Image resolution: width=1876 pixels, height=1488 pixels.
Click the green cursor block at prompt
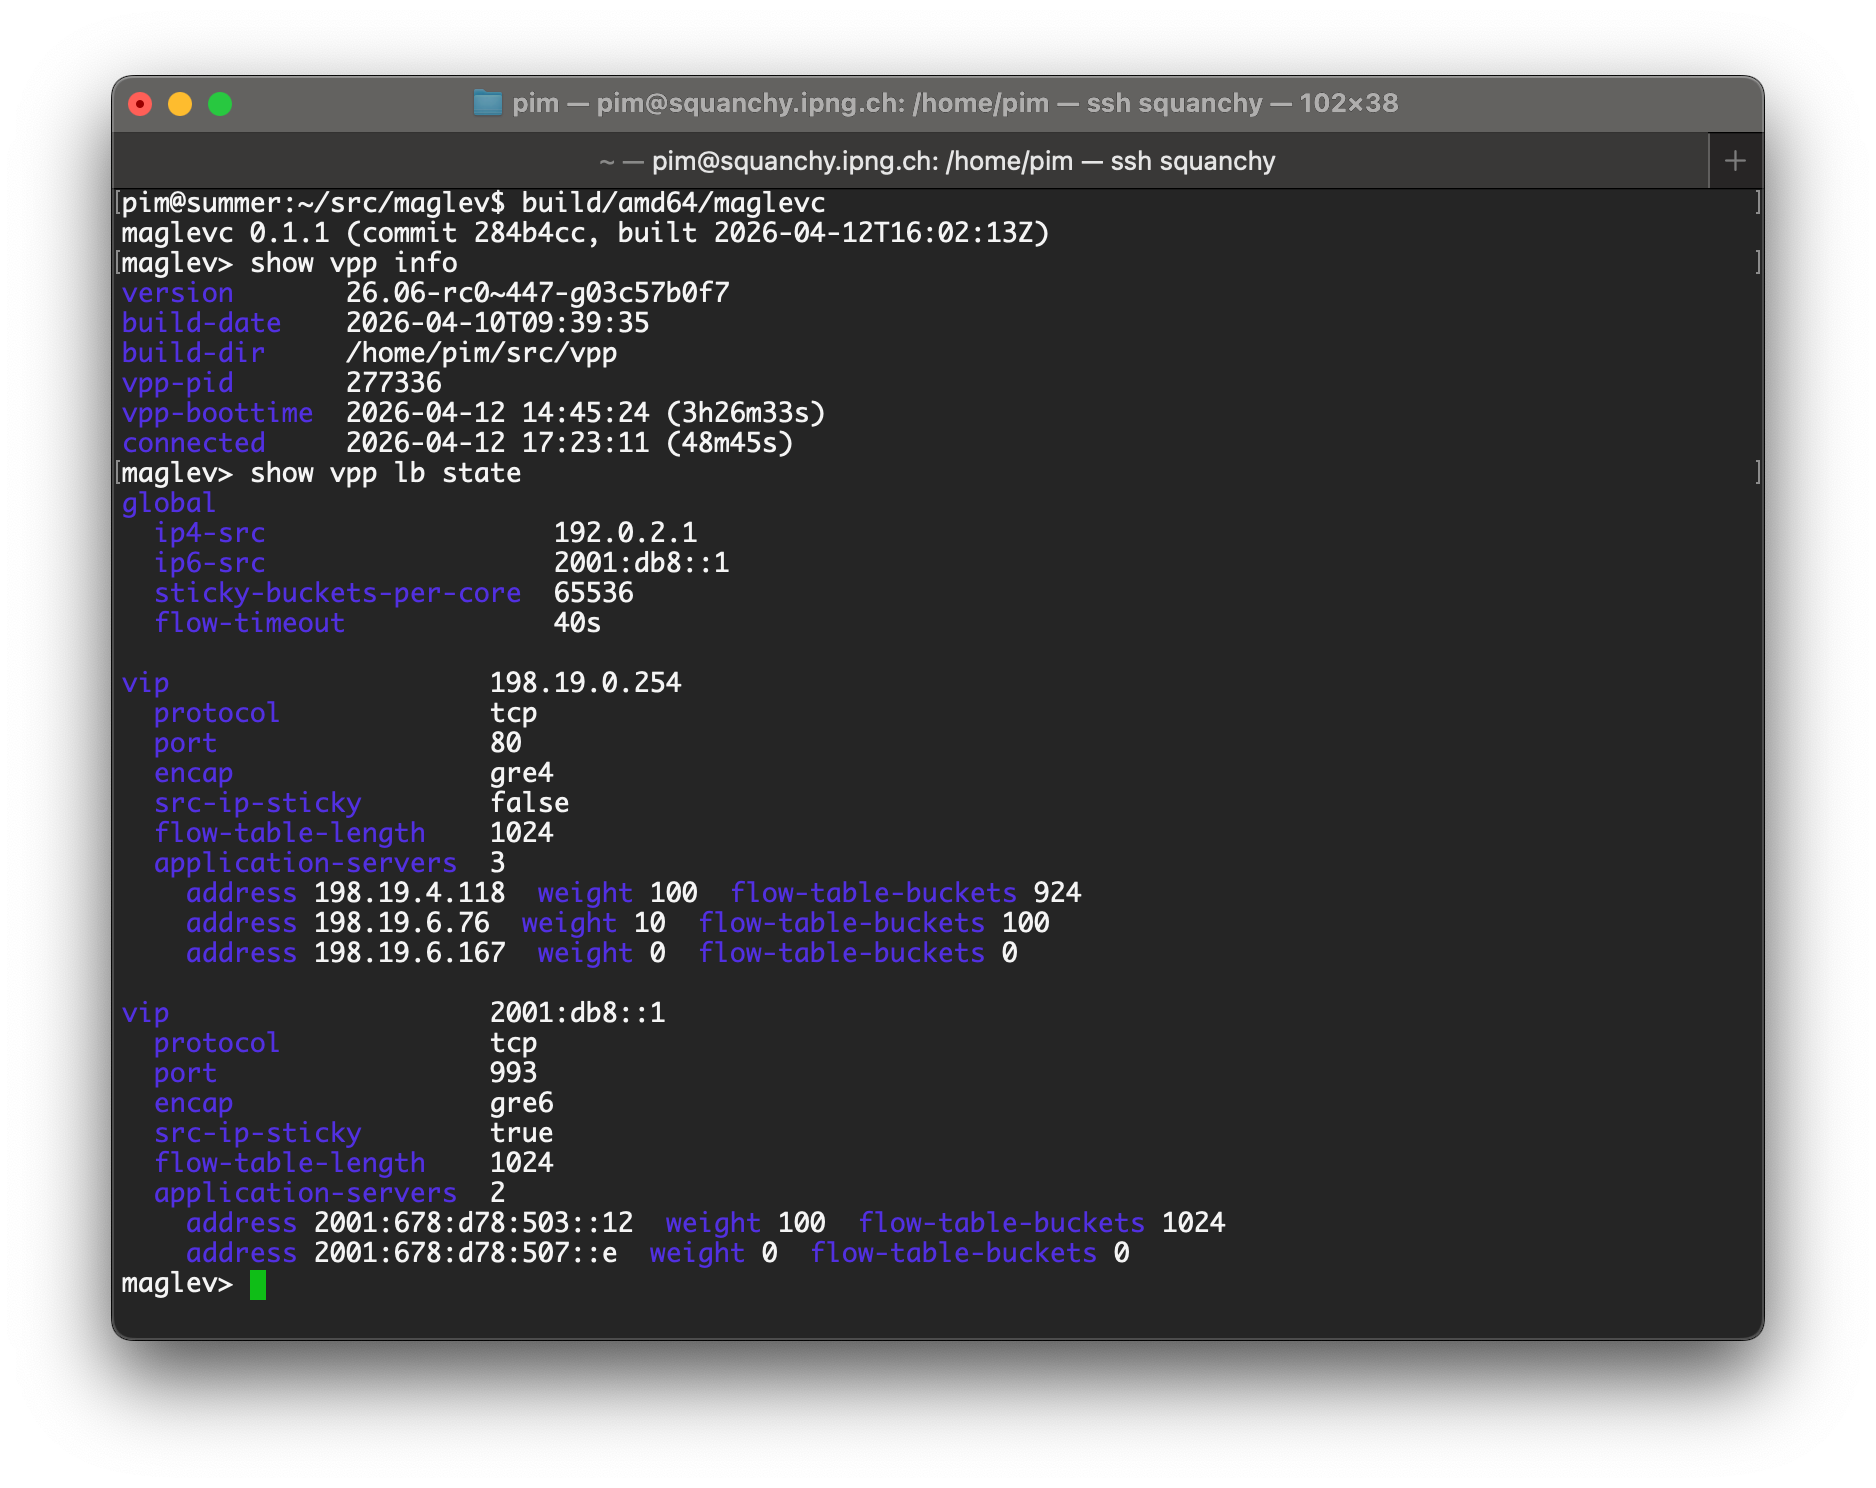pos(258,1284)
